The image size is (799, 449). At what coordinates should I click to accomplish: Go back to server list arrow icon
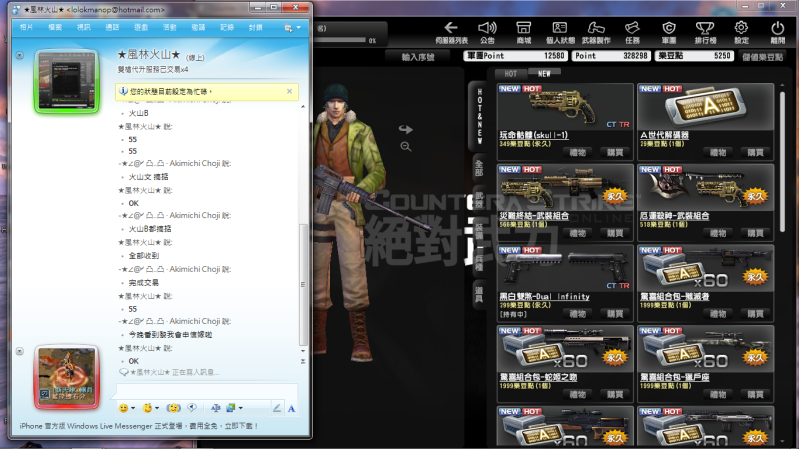(450, 28)
